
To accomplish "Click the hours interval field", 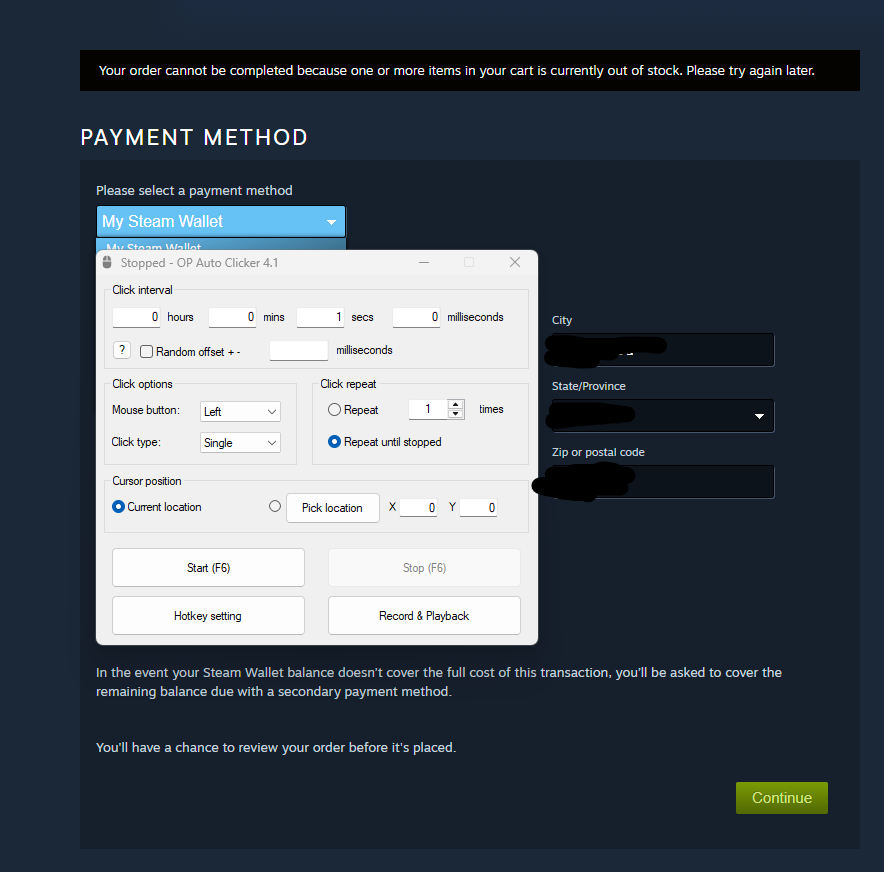I will tap(136, 317).
